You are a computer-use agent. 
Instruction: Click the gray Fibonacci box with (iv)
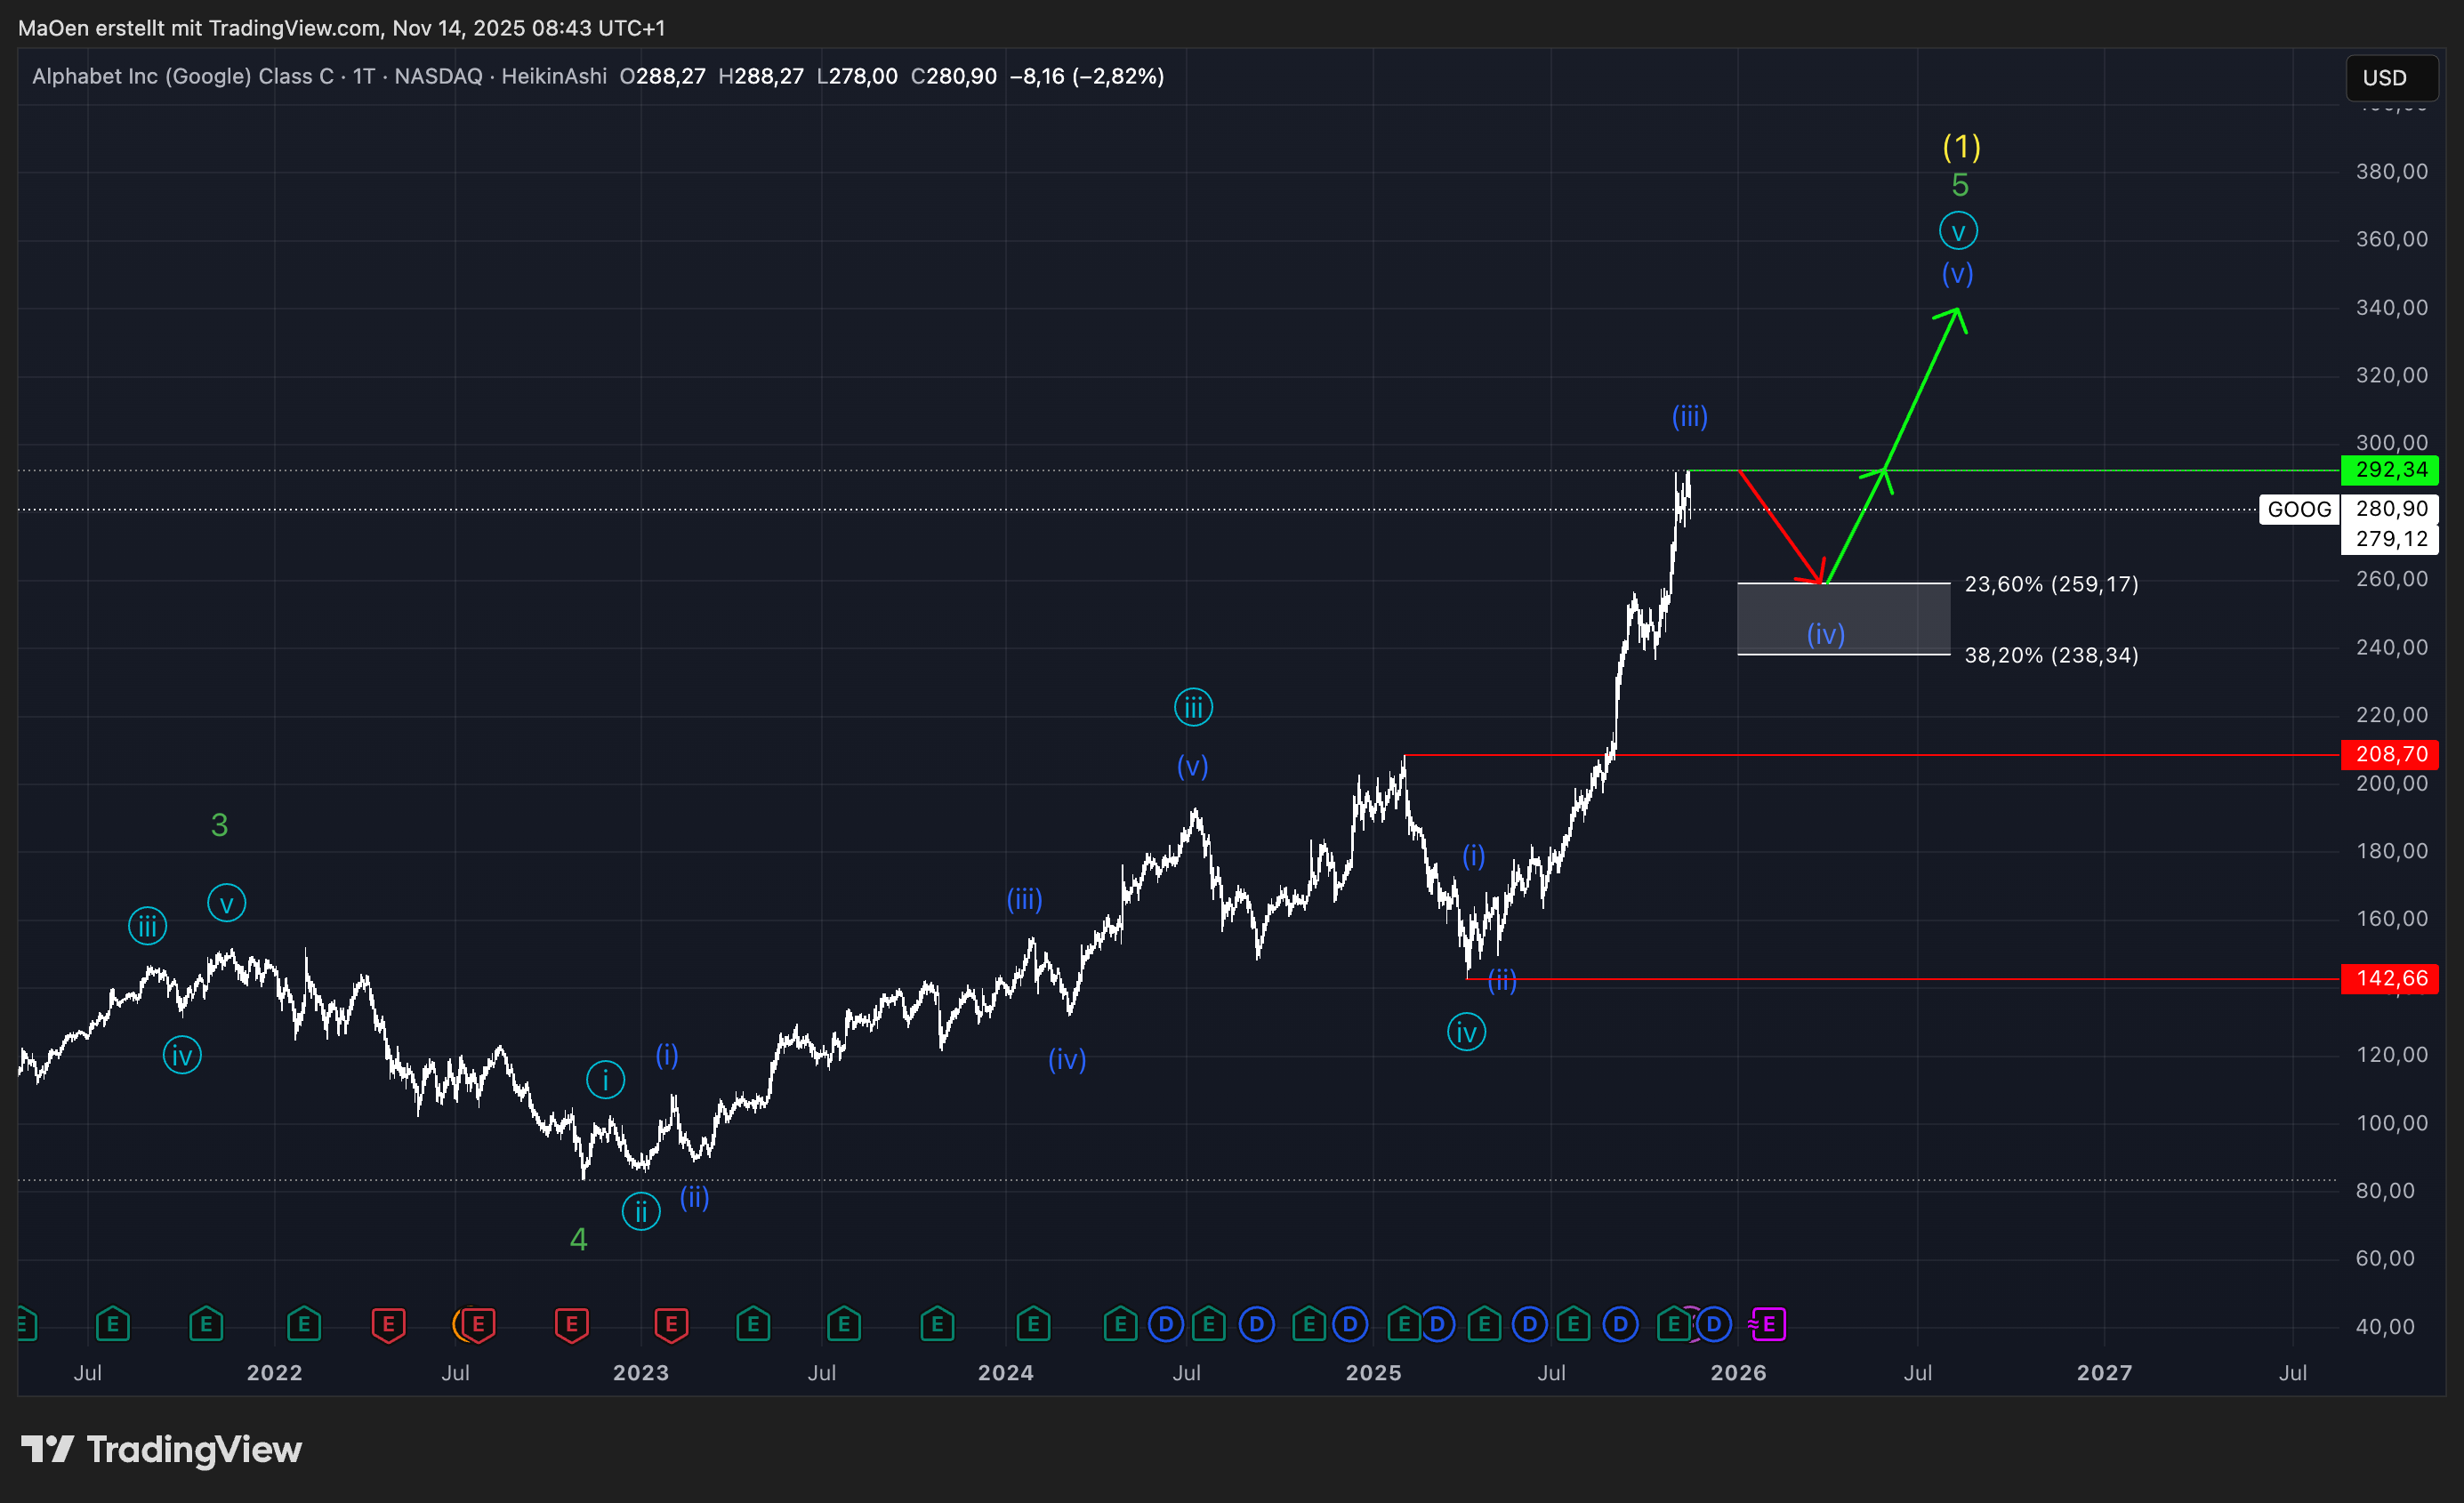(1843, 612)
